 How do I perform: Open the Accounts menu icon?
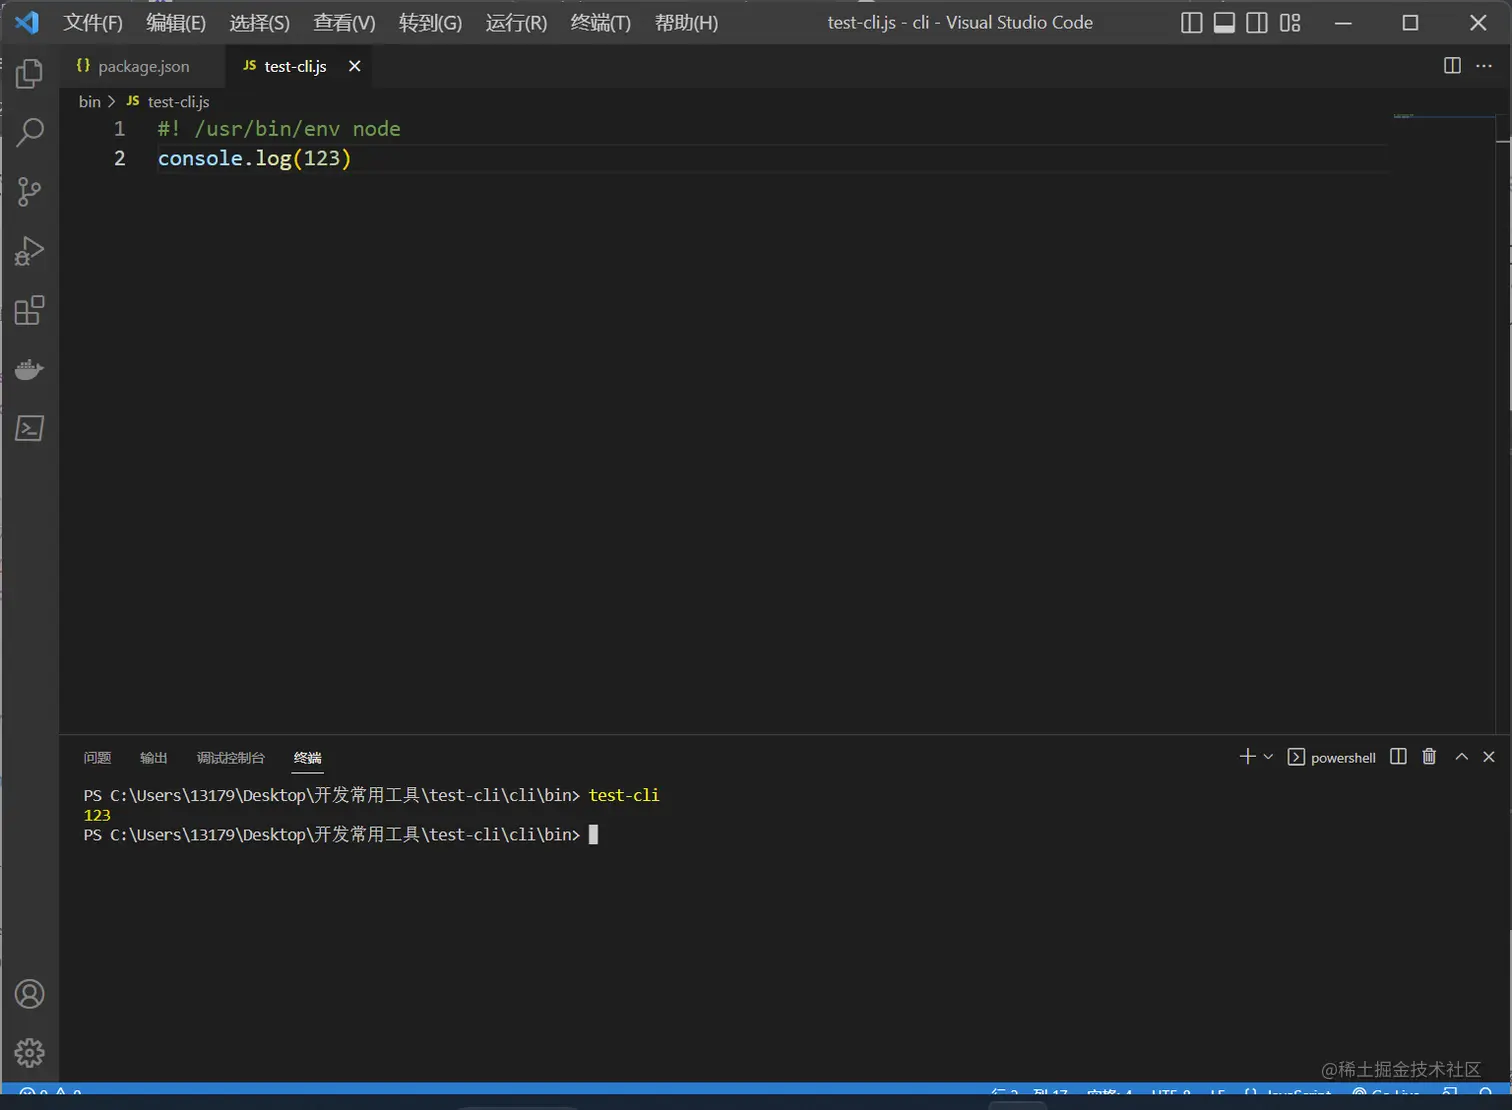[x=30, y=994]
